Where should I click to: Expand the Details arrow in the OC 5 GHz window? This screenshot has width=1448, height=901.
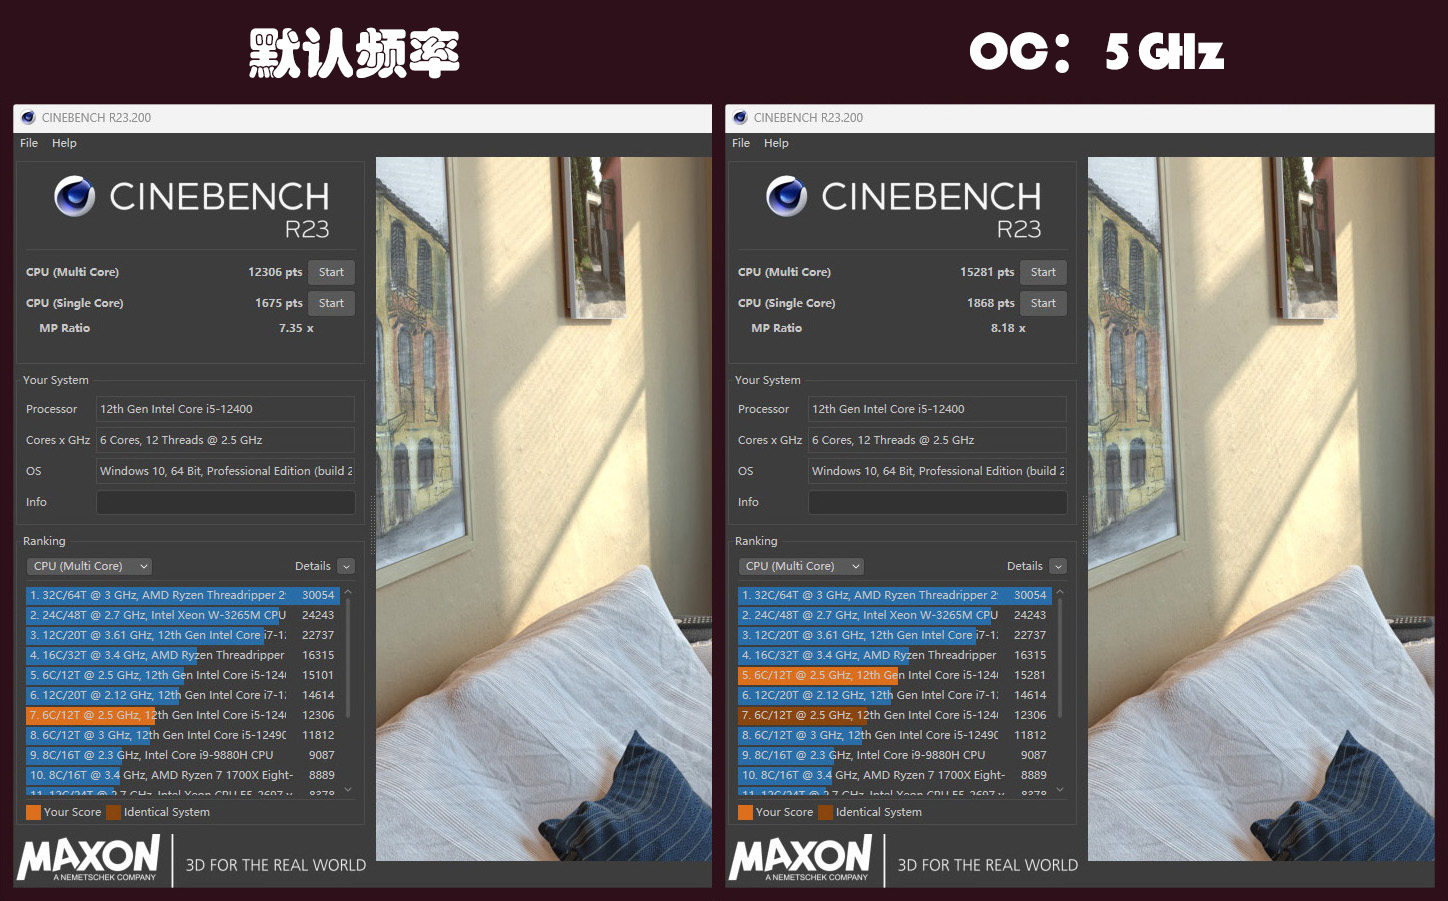pyautogui.click(x=1058, y=566)
